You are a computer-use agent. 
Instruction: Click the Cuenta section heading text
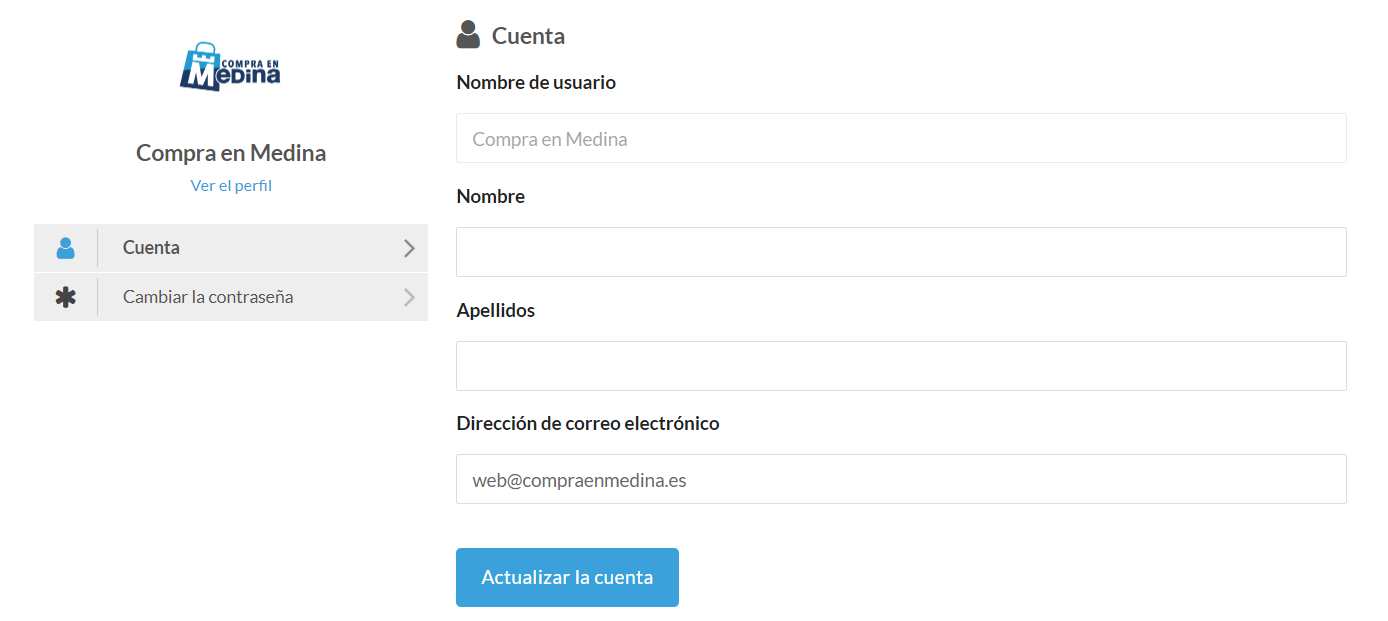[528, 36]
